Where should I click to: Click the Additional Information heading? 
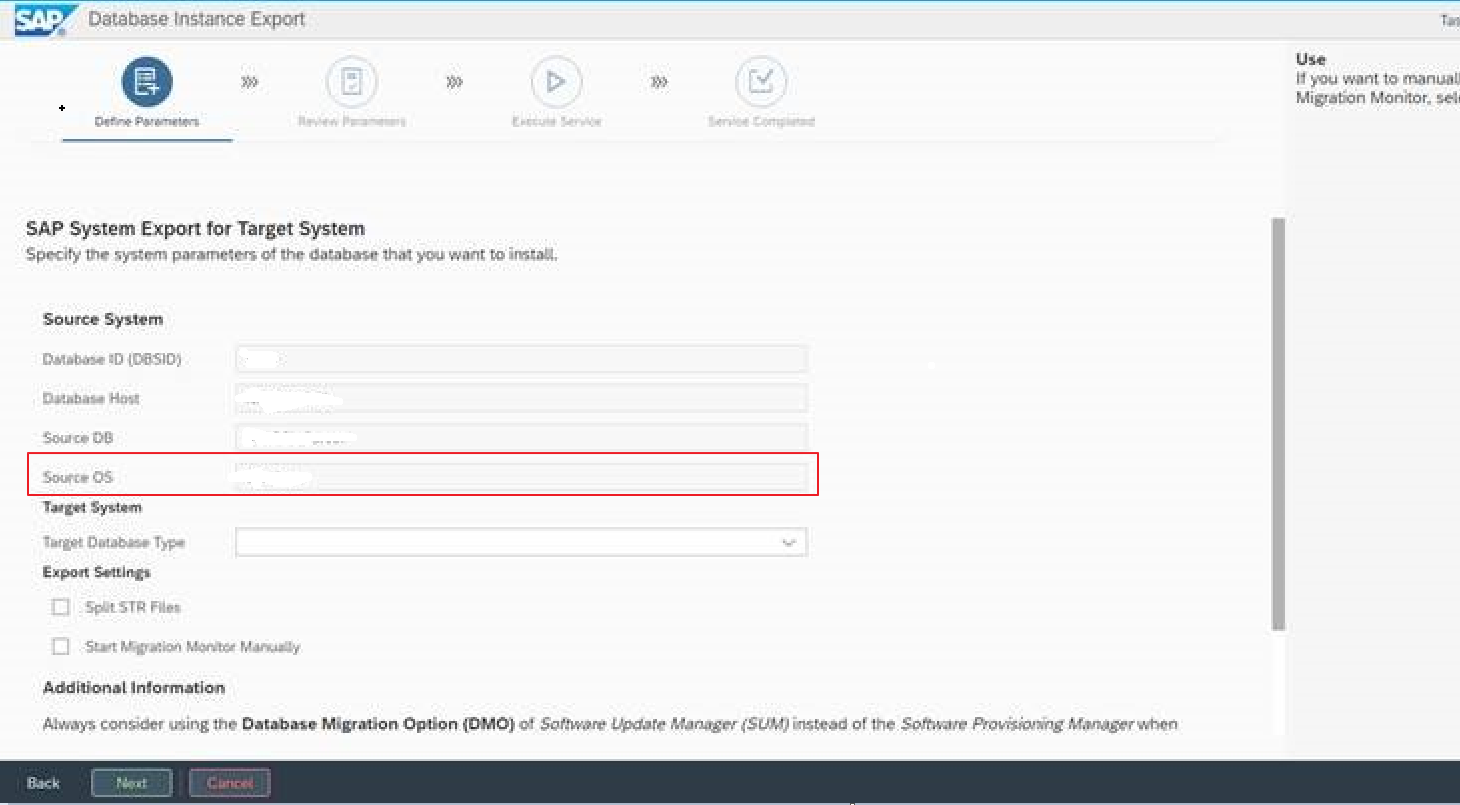(x=134, y=688)
